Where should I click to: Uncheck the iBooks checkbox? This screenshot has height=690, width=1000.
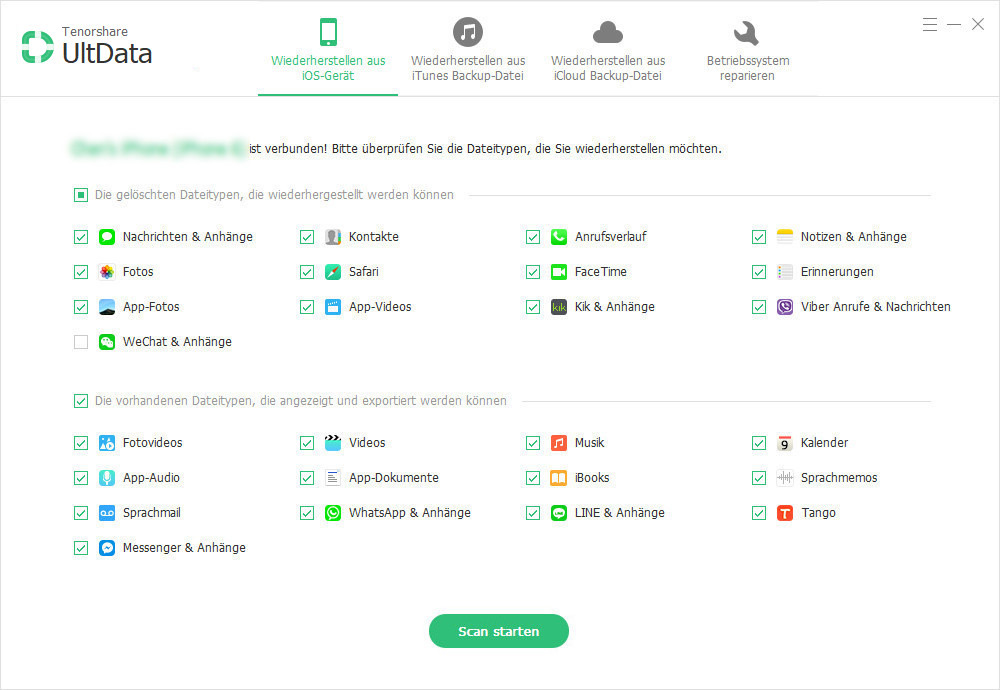[x=533, y=478]
